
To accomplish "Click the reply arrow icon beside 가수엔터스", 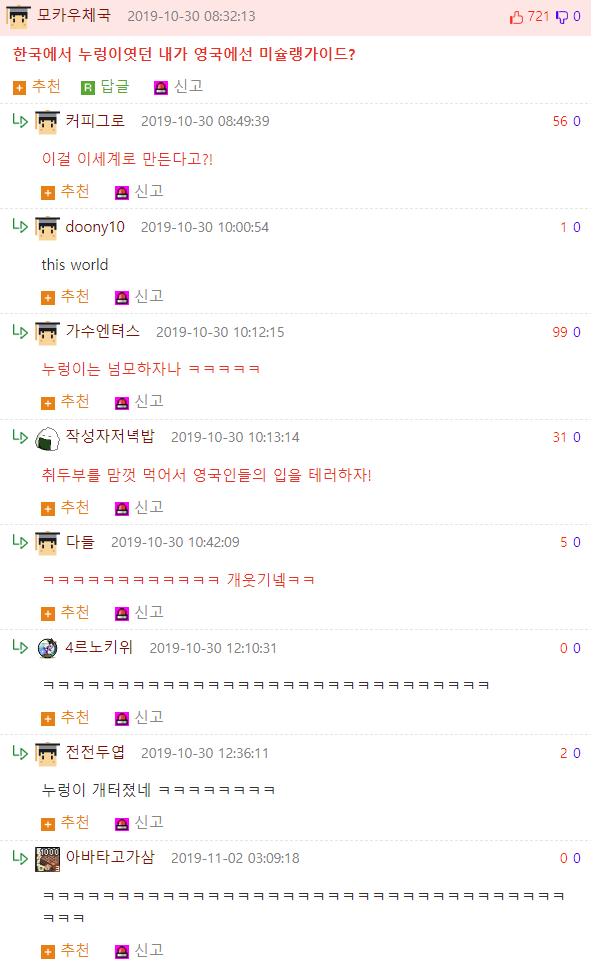I will click(x=20, y=332).
